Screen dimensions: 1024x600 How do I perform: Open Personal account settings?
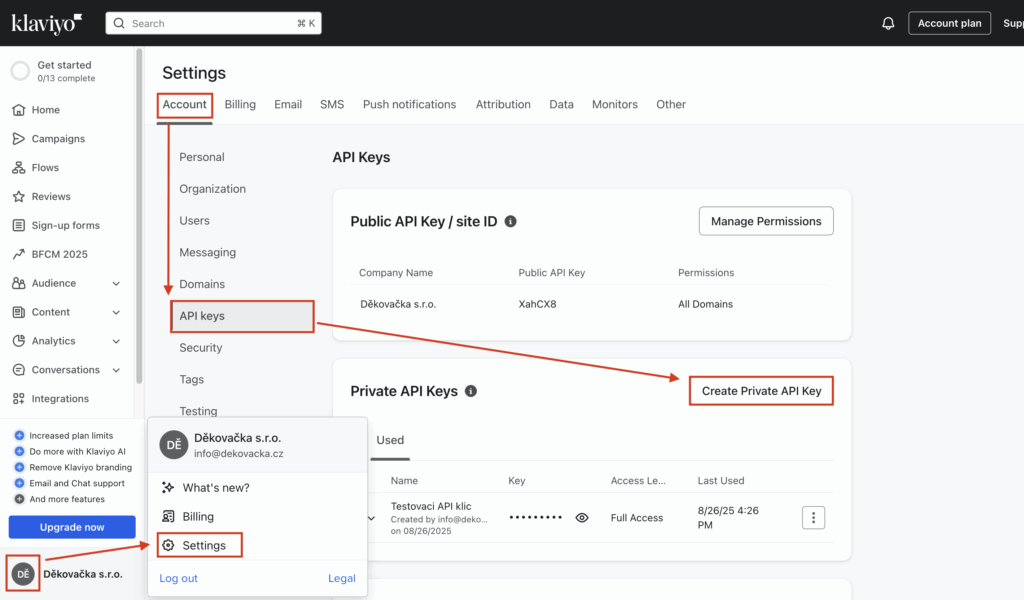202,157
